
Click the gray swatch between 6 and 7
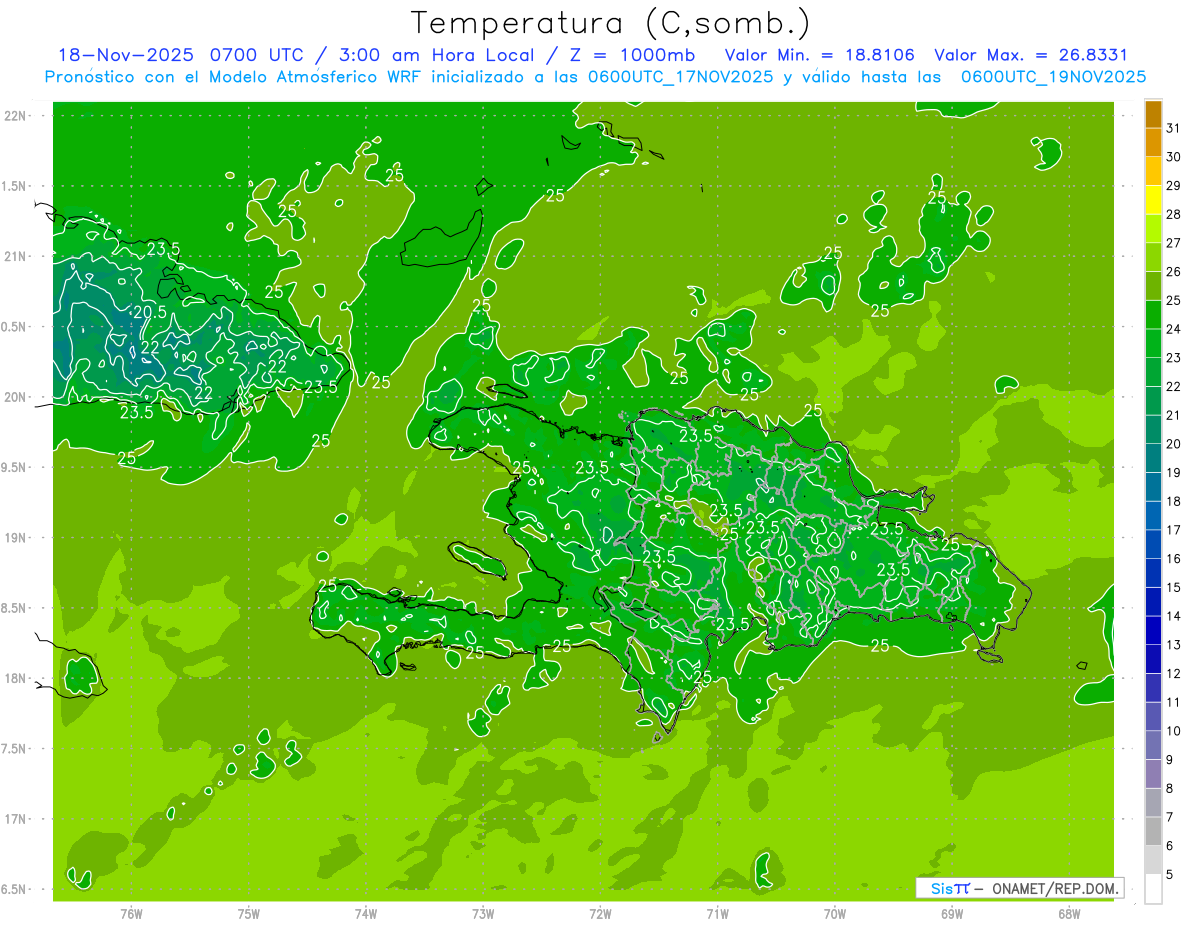coord(1153,831)
